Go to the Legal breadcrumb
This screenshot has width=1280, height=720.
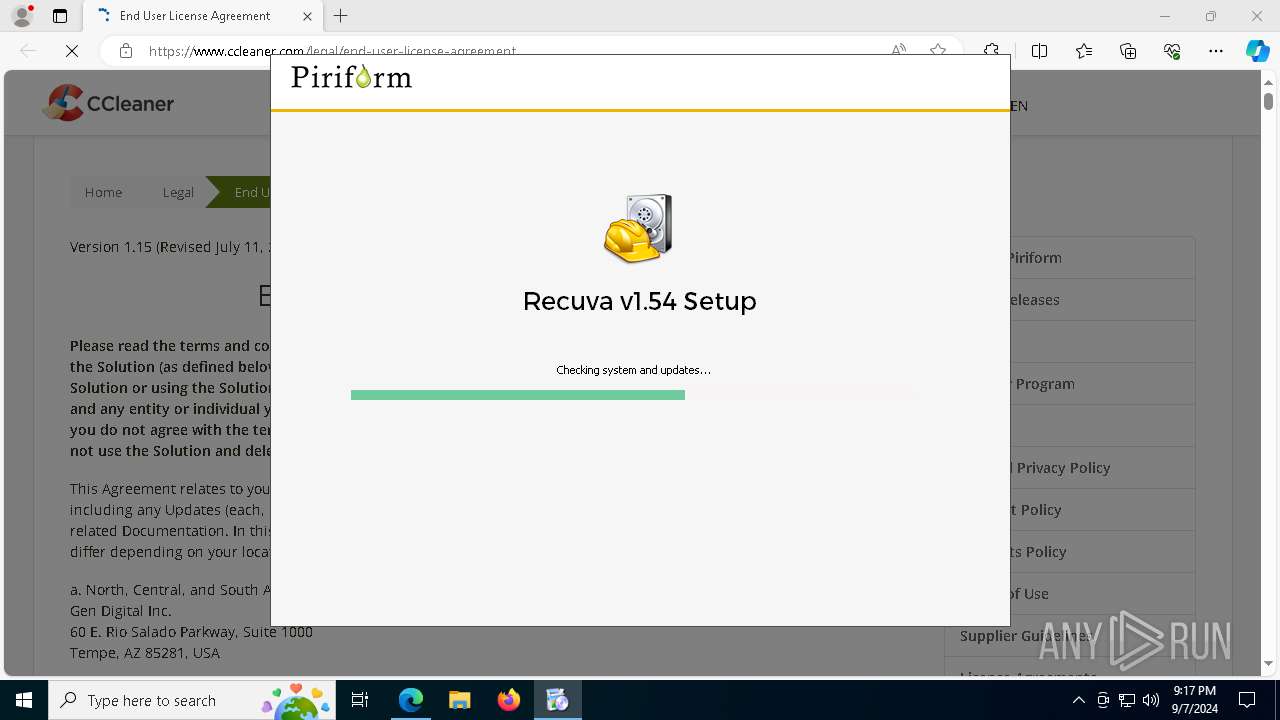[x=178, y=192]
